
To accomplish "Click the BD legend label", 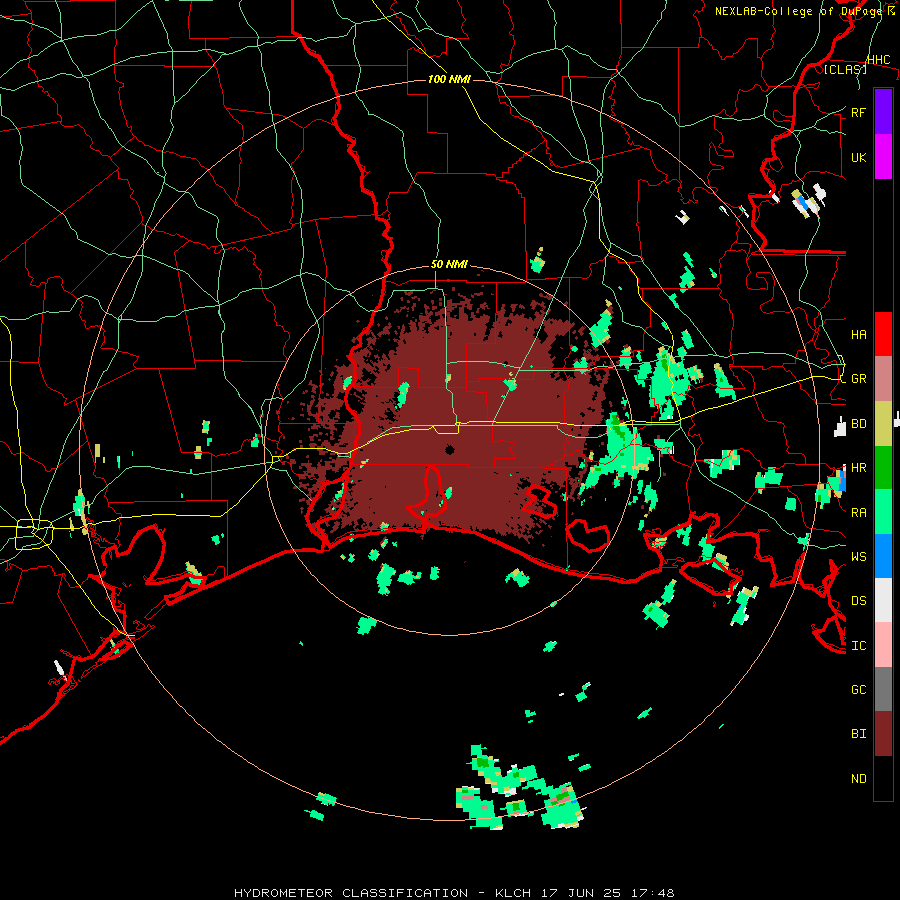I will pos(858,424).
